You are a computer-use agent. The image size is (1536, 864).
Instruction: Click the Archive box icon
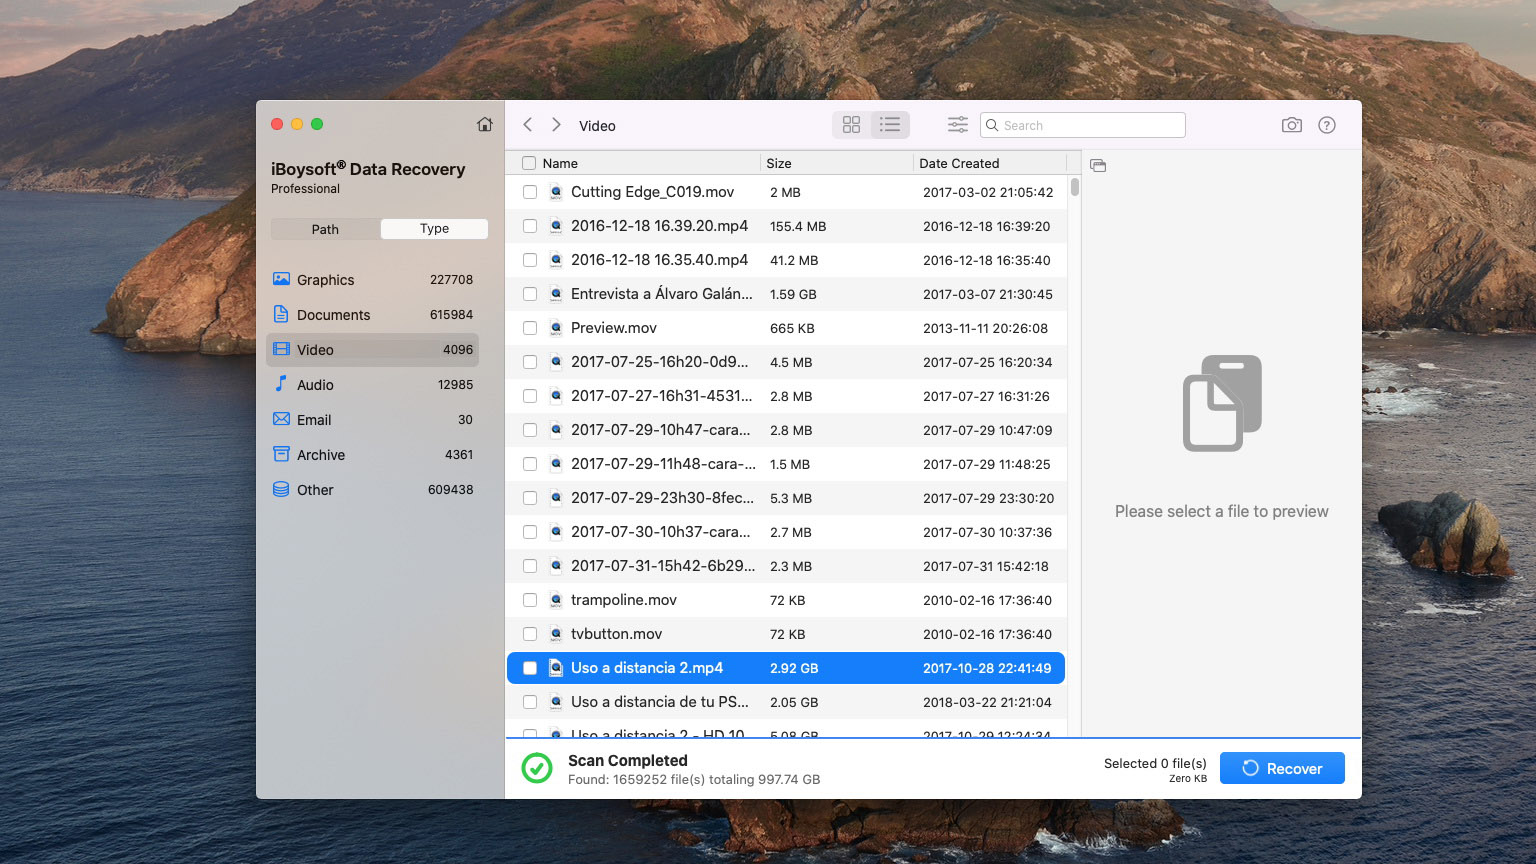pyautogui.click(x=282, y=454)
